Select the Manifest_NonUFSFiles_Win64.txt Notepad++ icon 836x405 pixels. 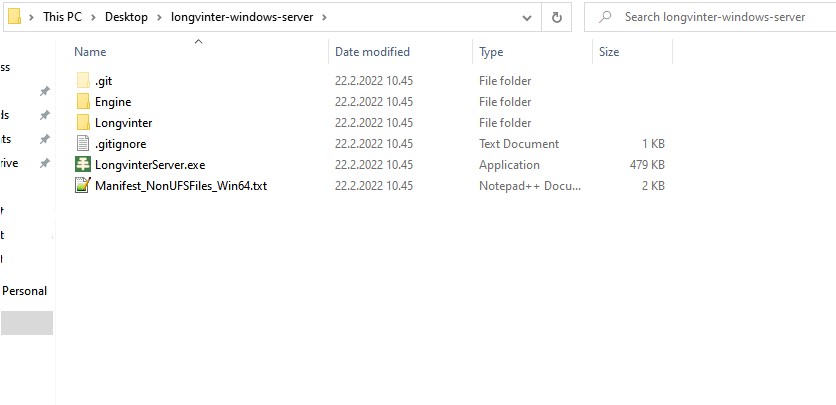(83, 186)
